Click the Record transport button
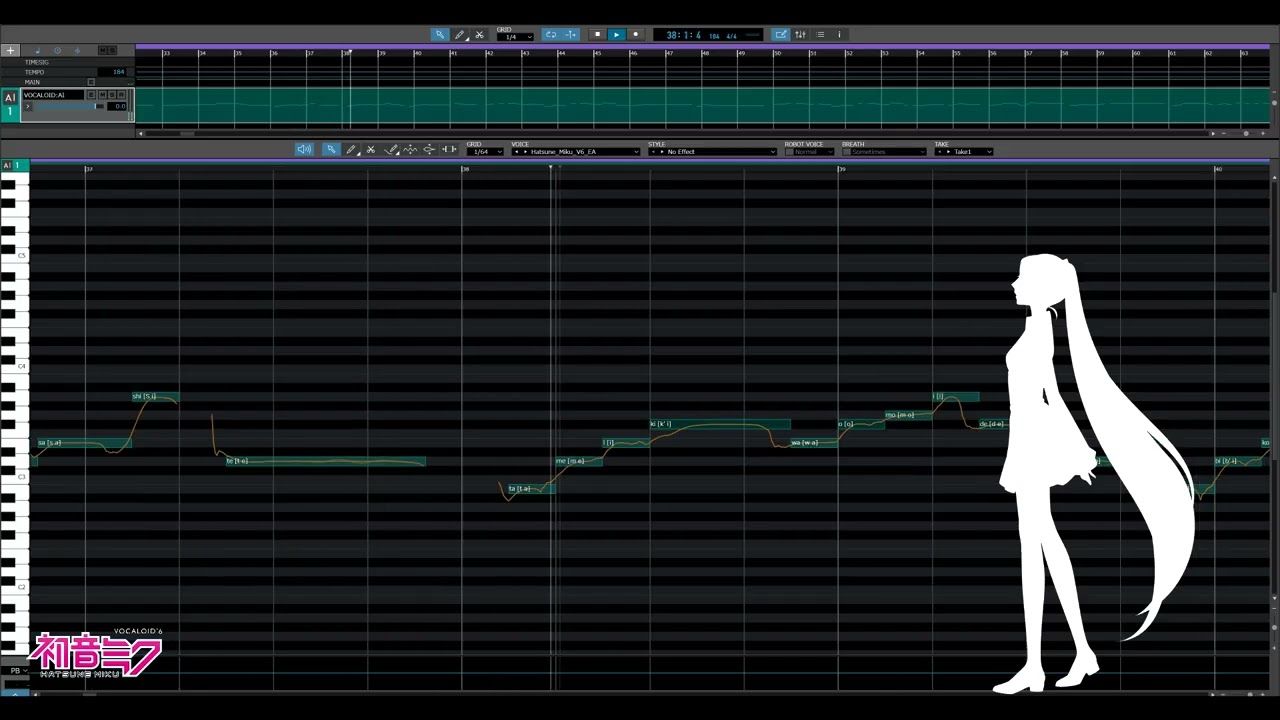Image resolution: width=1280 pixels, height=720 pixels. click(x=635, y=34)
